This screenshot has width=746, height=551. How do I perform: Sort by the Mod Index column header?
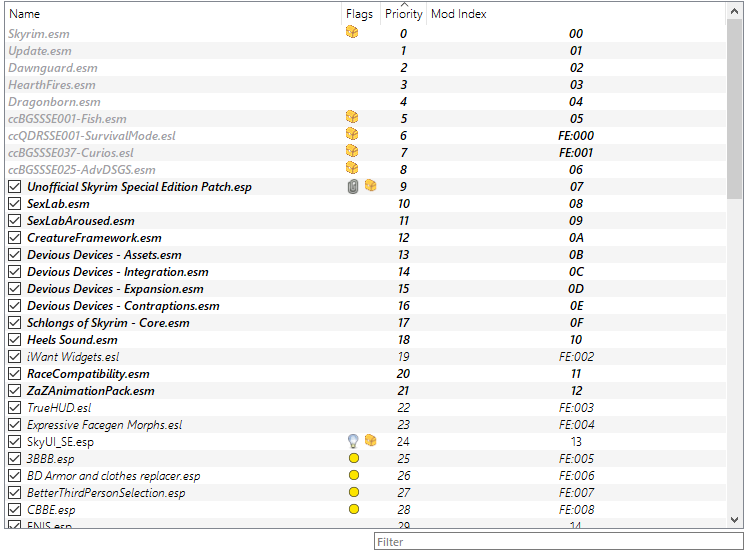tap(576, 14)
